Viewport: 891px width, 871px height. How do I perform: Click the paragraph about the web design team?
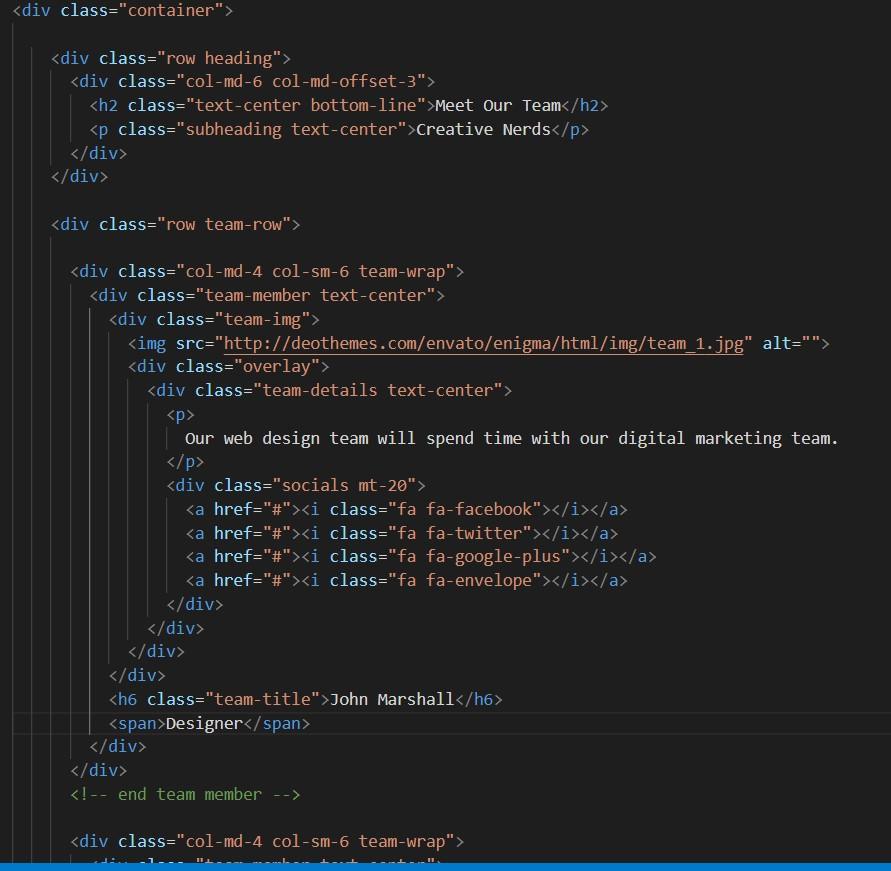coord(510,438)
